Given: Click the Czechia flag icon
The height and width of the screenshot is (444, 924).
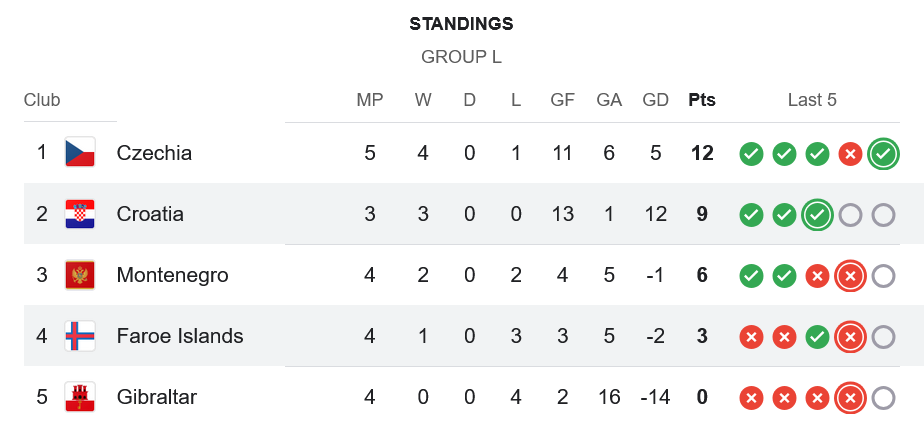Looking at the screenshot, I should [80, 153].
